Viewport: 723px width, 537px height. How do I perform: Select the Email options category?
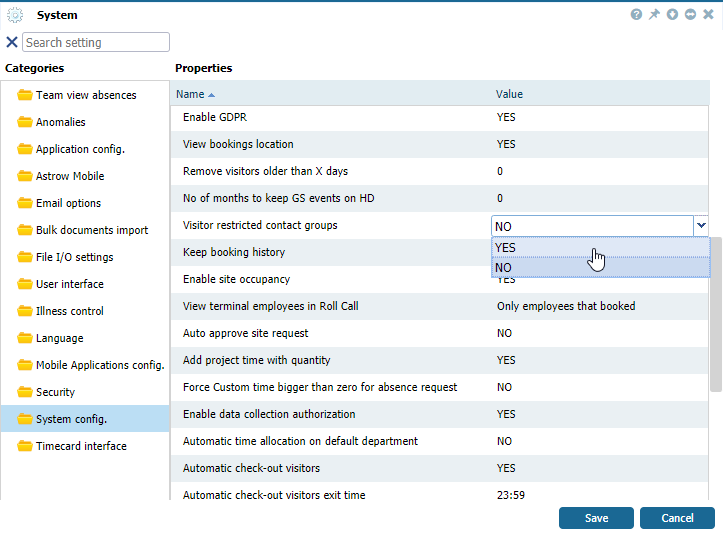pyautogui.click(x=68, y=203)
